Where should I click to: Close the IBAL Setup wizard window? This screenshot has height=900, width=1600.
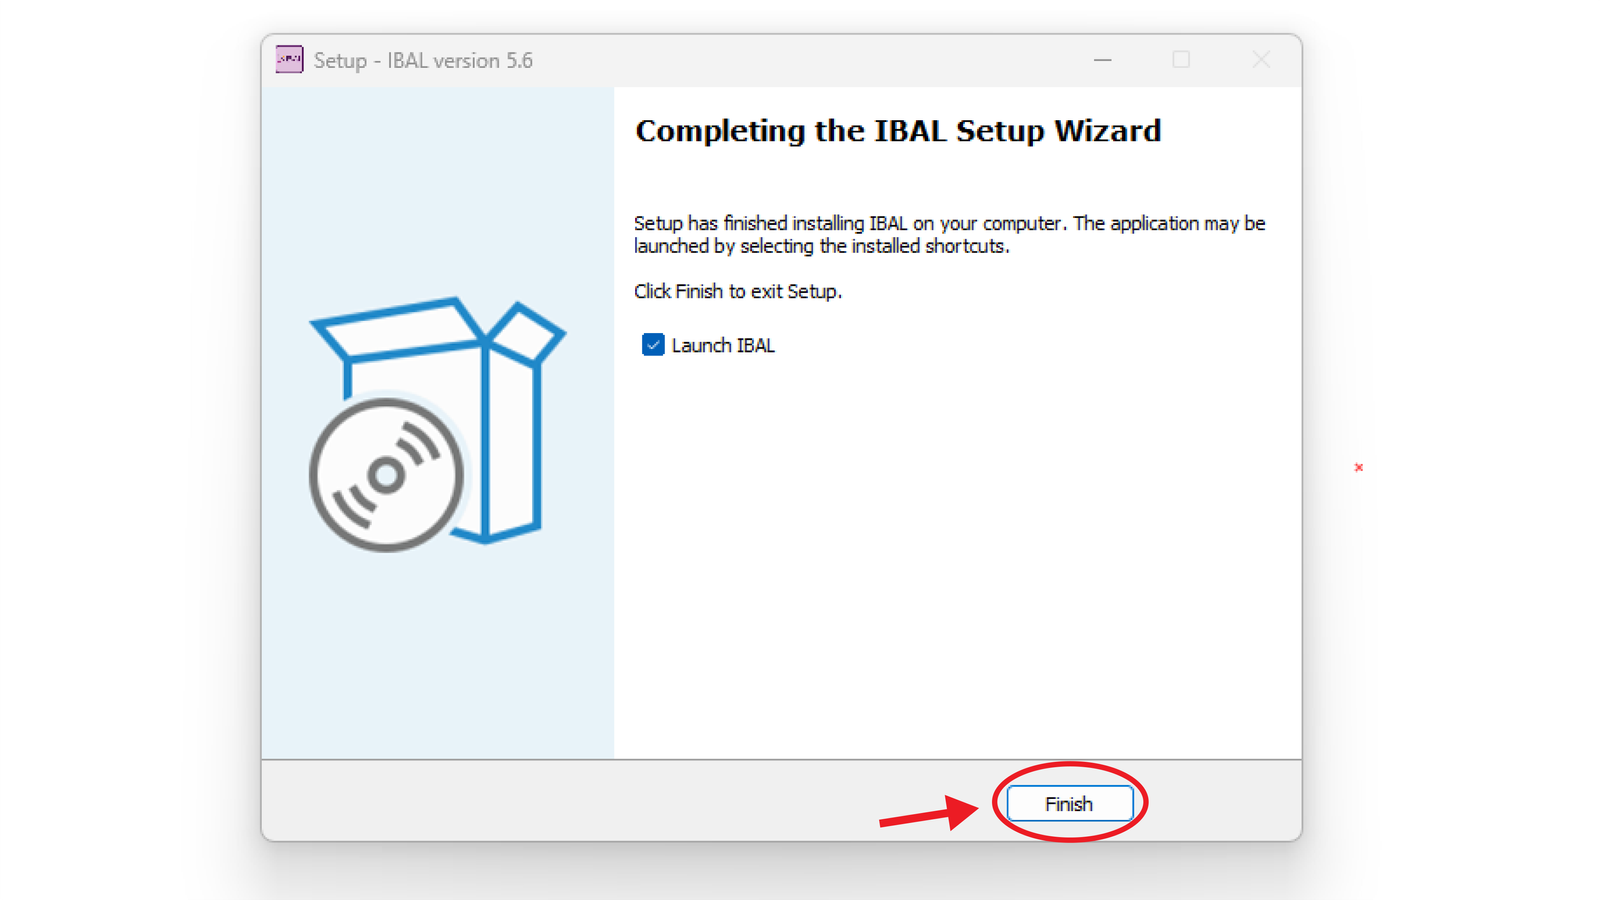(x=1261, y=60)
